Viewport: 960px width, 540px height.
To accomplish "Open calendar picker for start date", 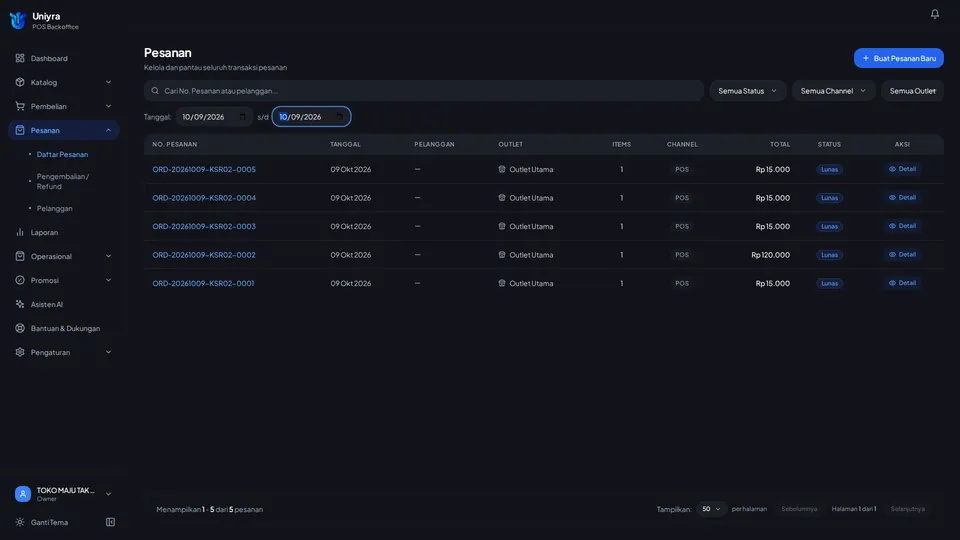I will (x=242, y=116).
